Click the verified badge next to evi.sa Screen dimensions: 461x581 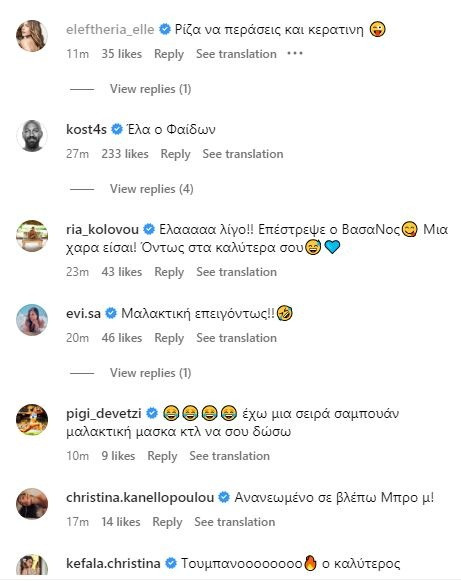coord(110,313)
